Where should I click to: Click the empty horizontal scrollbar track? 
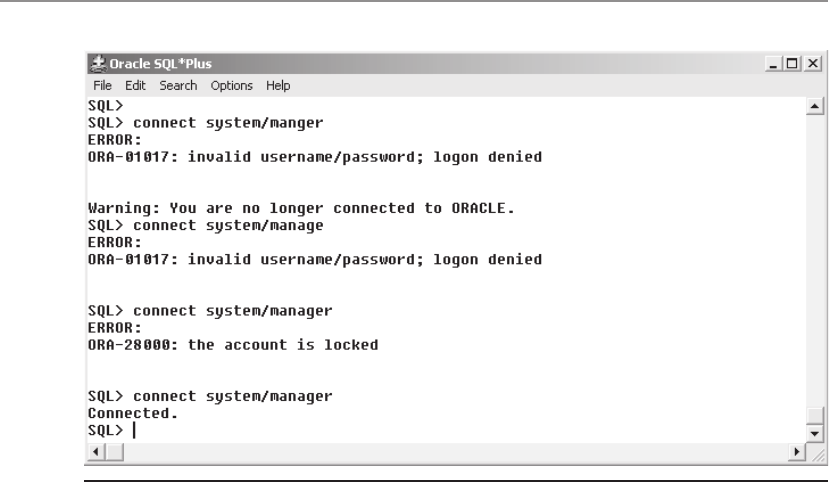456,452
